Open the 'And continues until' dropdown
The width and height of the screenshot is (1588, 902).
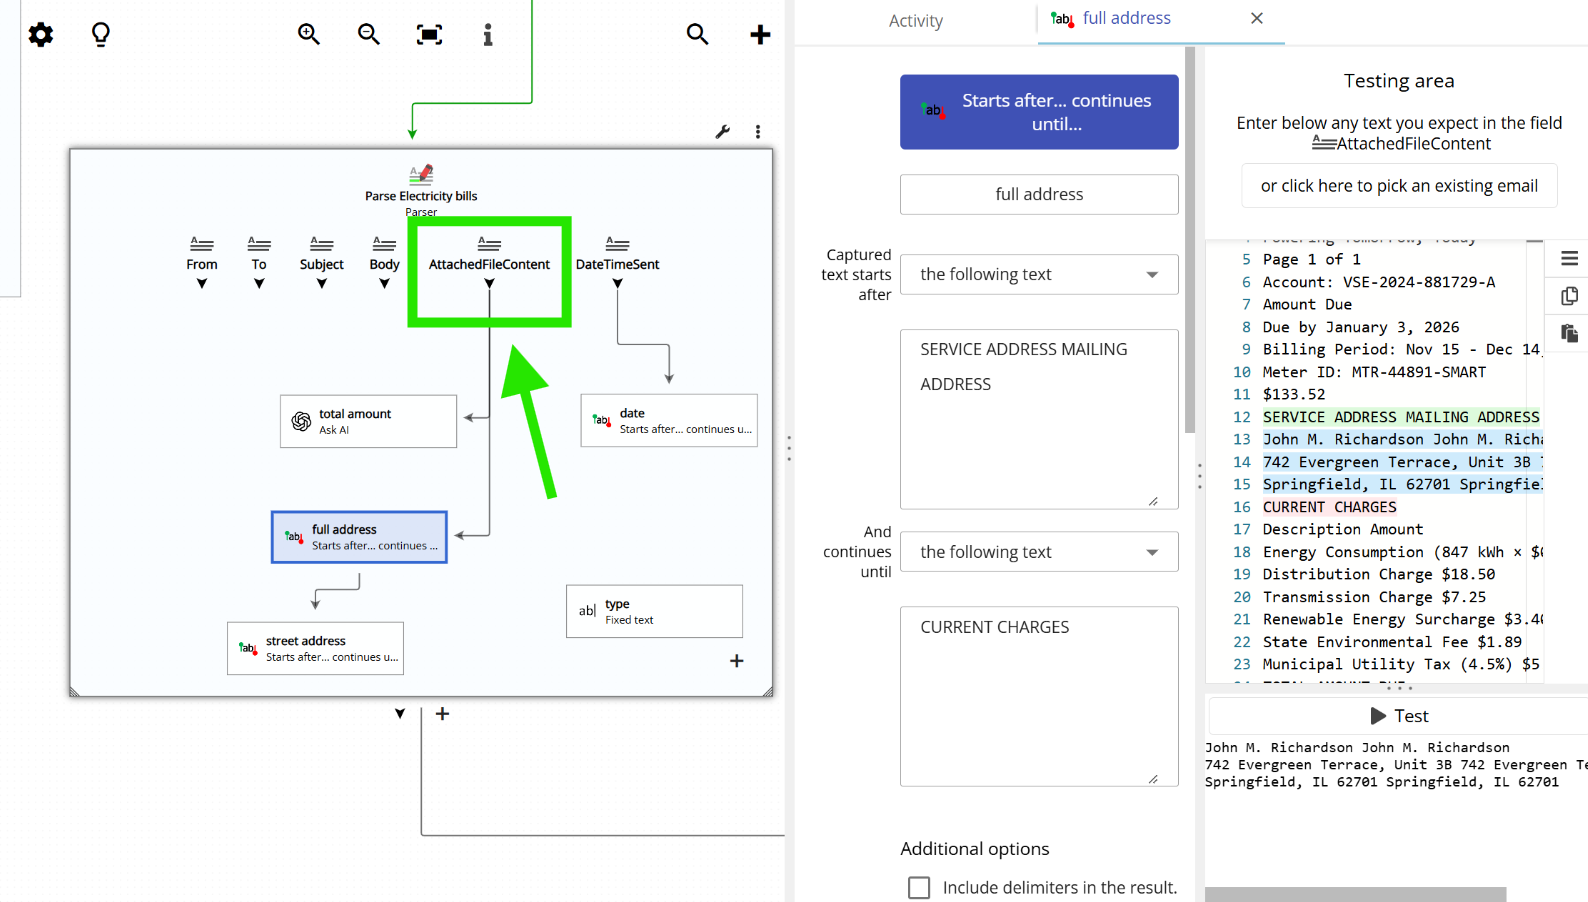click(1039, 552)
